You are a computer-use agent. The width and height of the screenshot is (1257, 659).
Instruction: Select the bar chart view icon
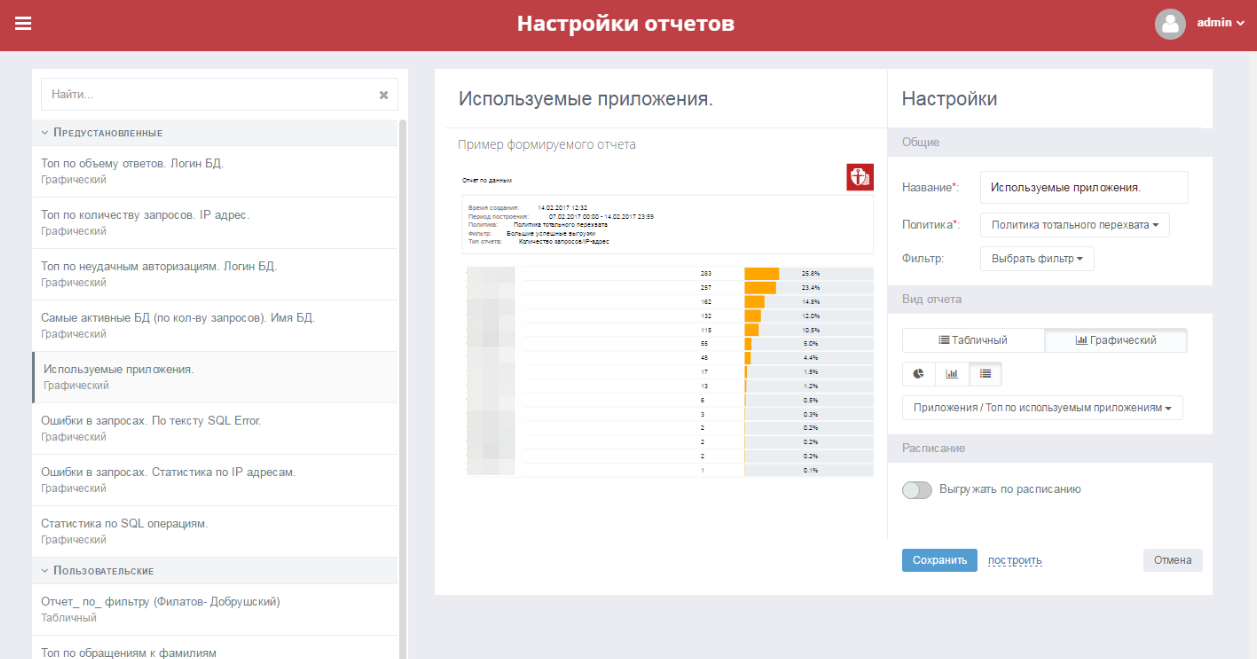tap(952, 374)
